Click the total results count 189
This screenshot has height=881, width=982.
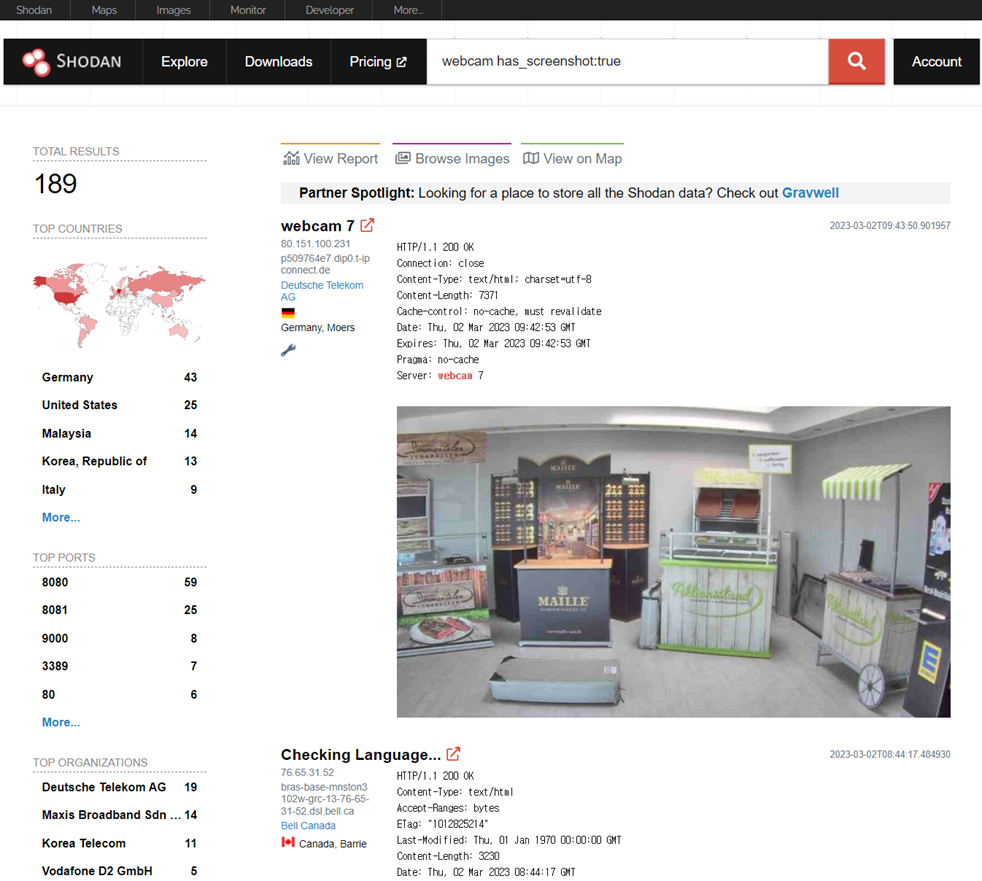coord(56,184)
